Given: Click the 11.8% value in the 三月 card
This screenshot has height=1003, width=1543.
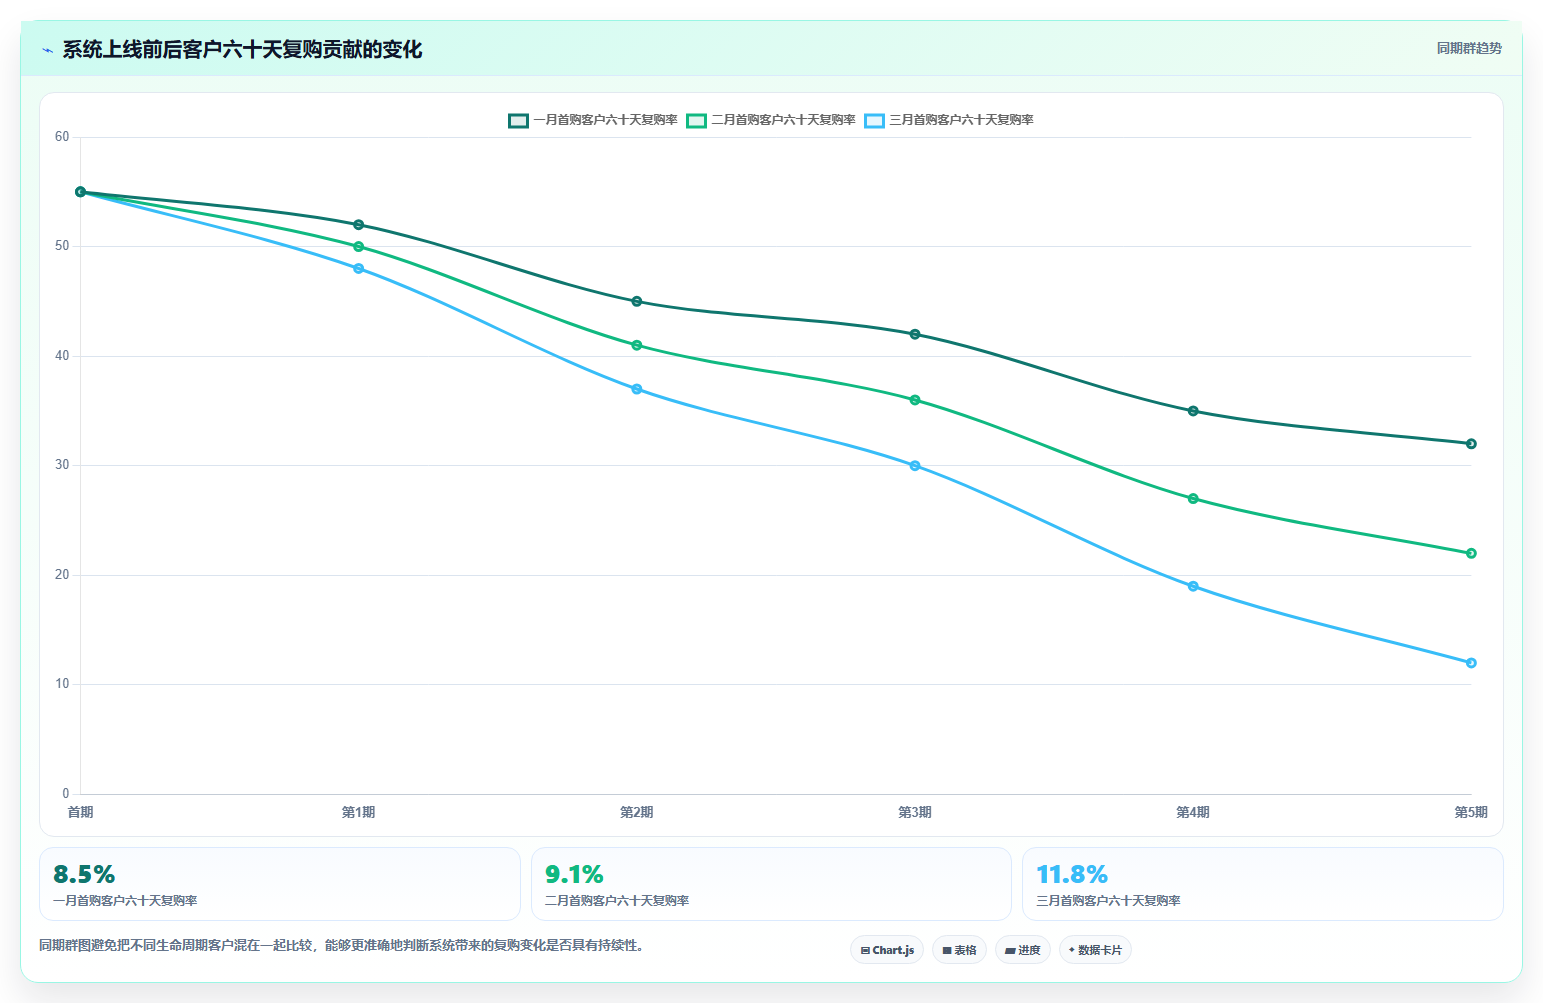Looking at the screenshot, I should pos(1072,875).
